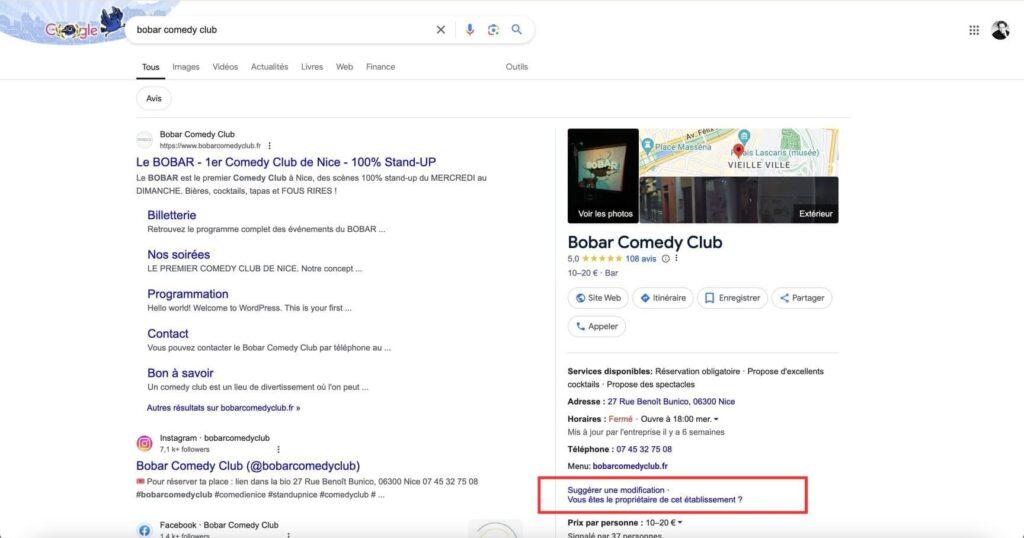Open more options for the bobarcomedyclub.fr result

tap(269, 146)
